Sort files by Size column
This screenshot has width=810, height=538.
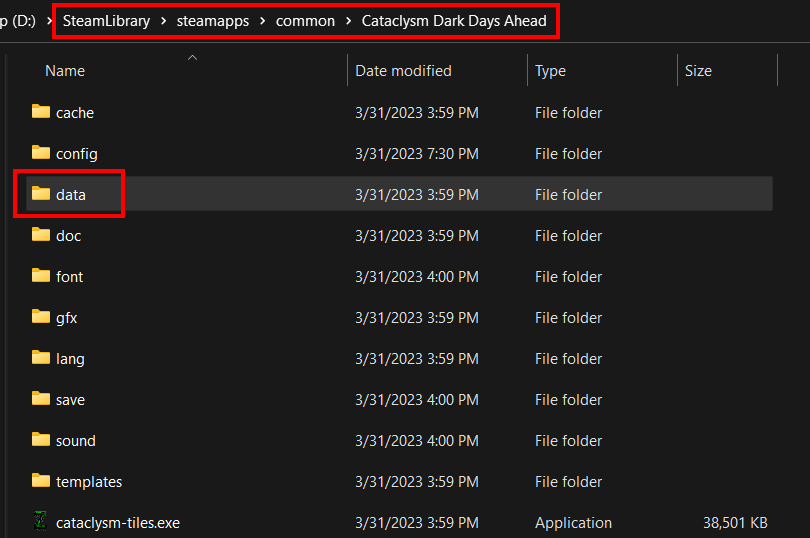(x=698, y=71)
